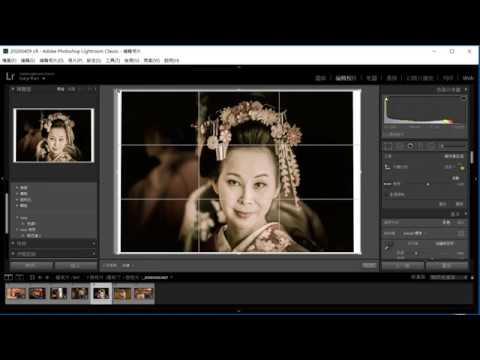Click Done below the photo
Screen dimensions: 480x360
tap(369, 265)
